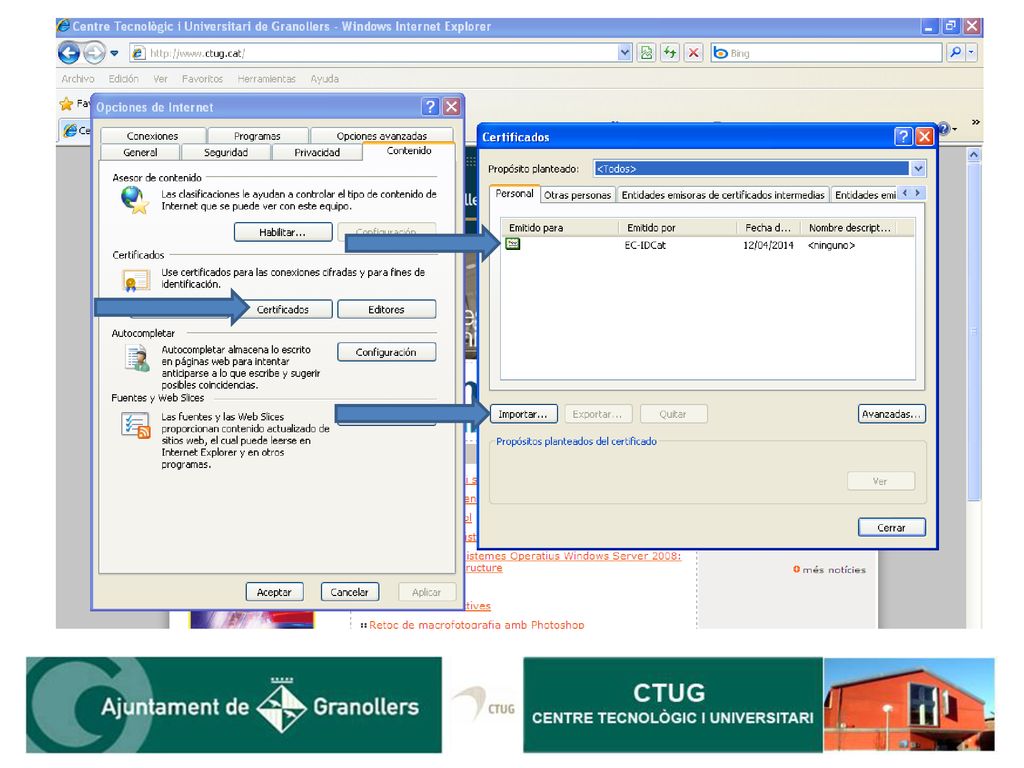Click the browser Back arrow button
The width and height of the screenshot is (1024, 768).
tap(69, 53)
